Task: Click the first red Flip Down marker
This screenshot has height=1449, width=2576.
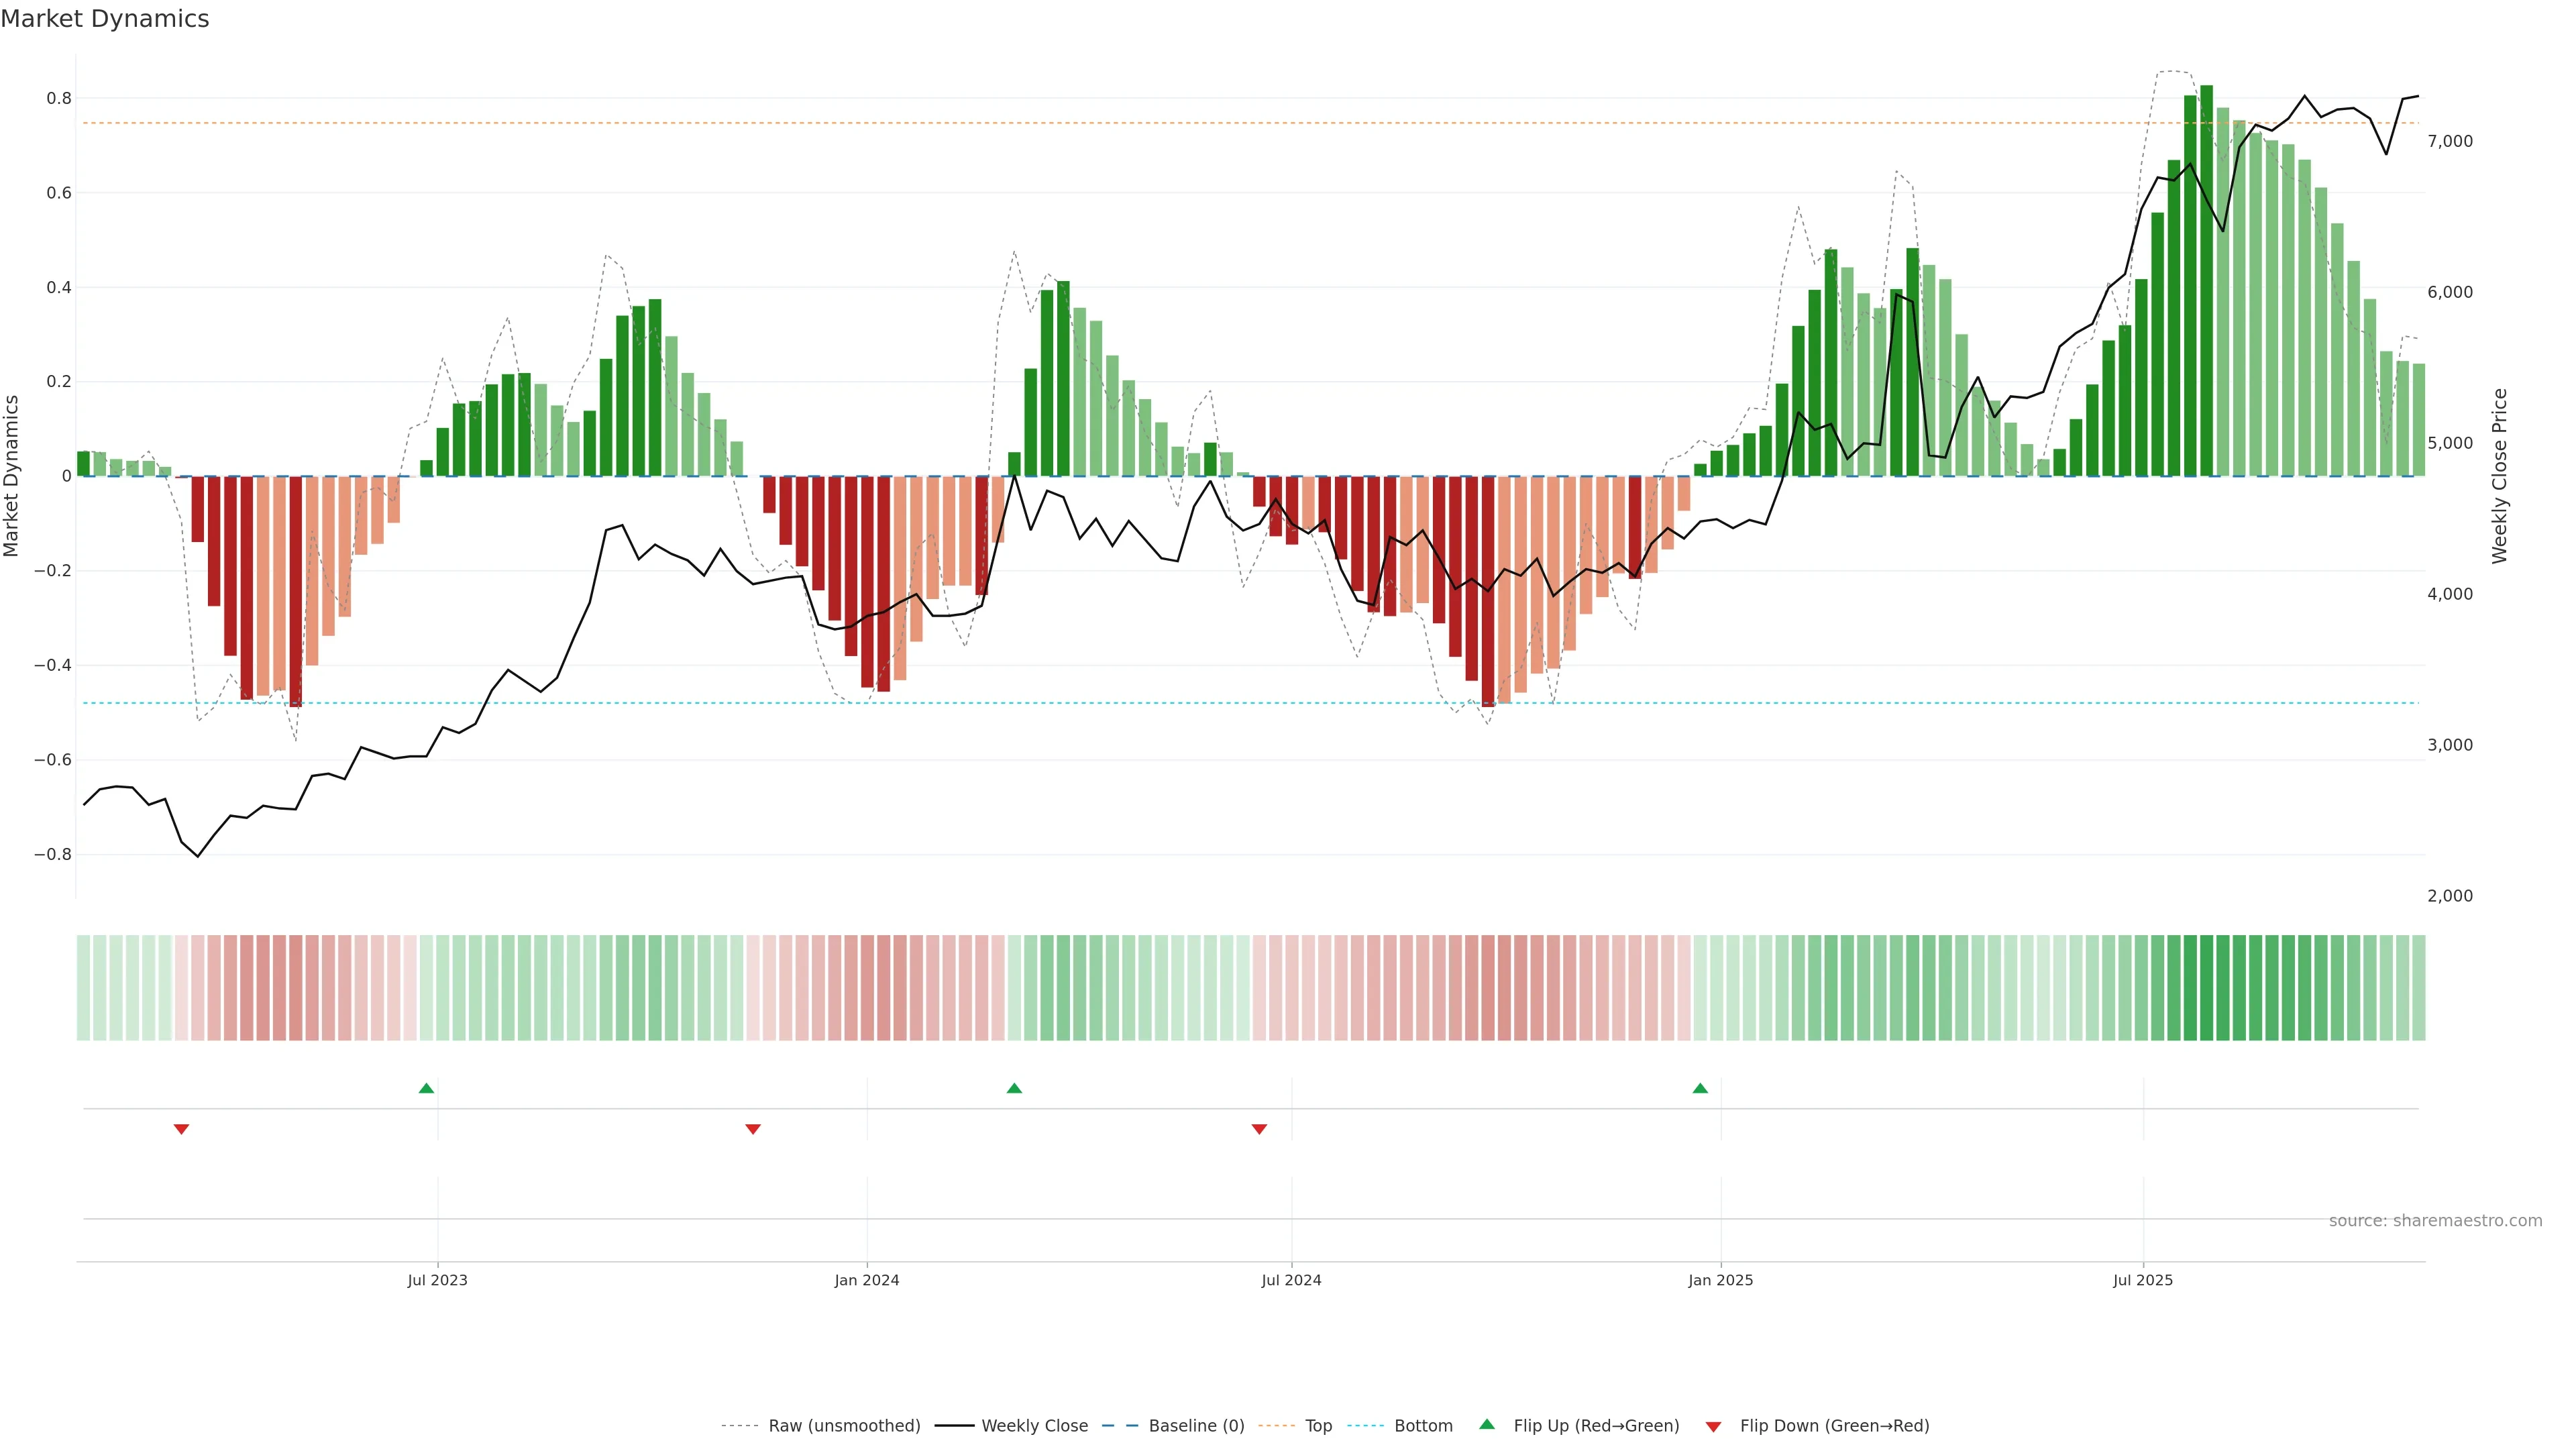Action: [x=181, y=1129]
